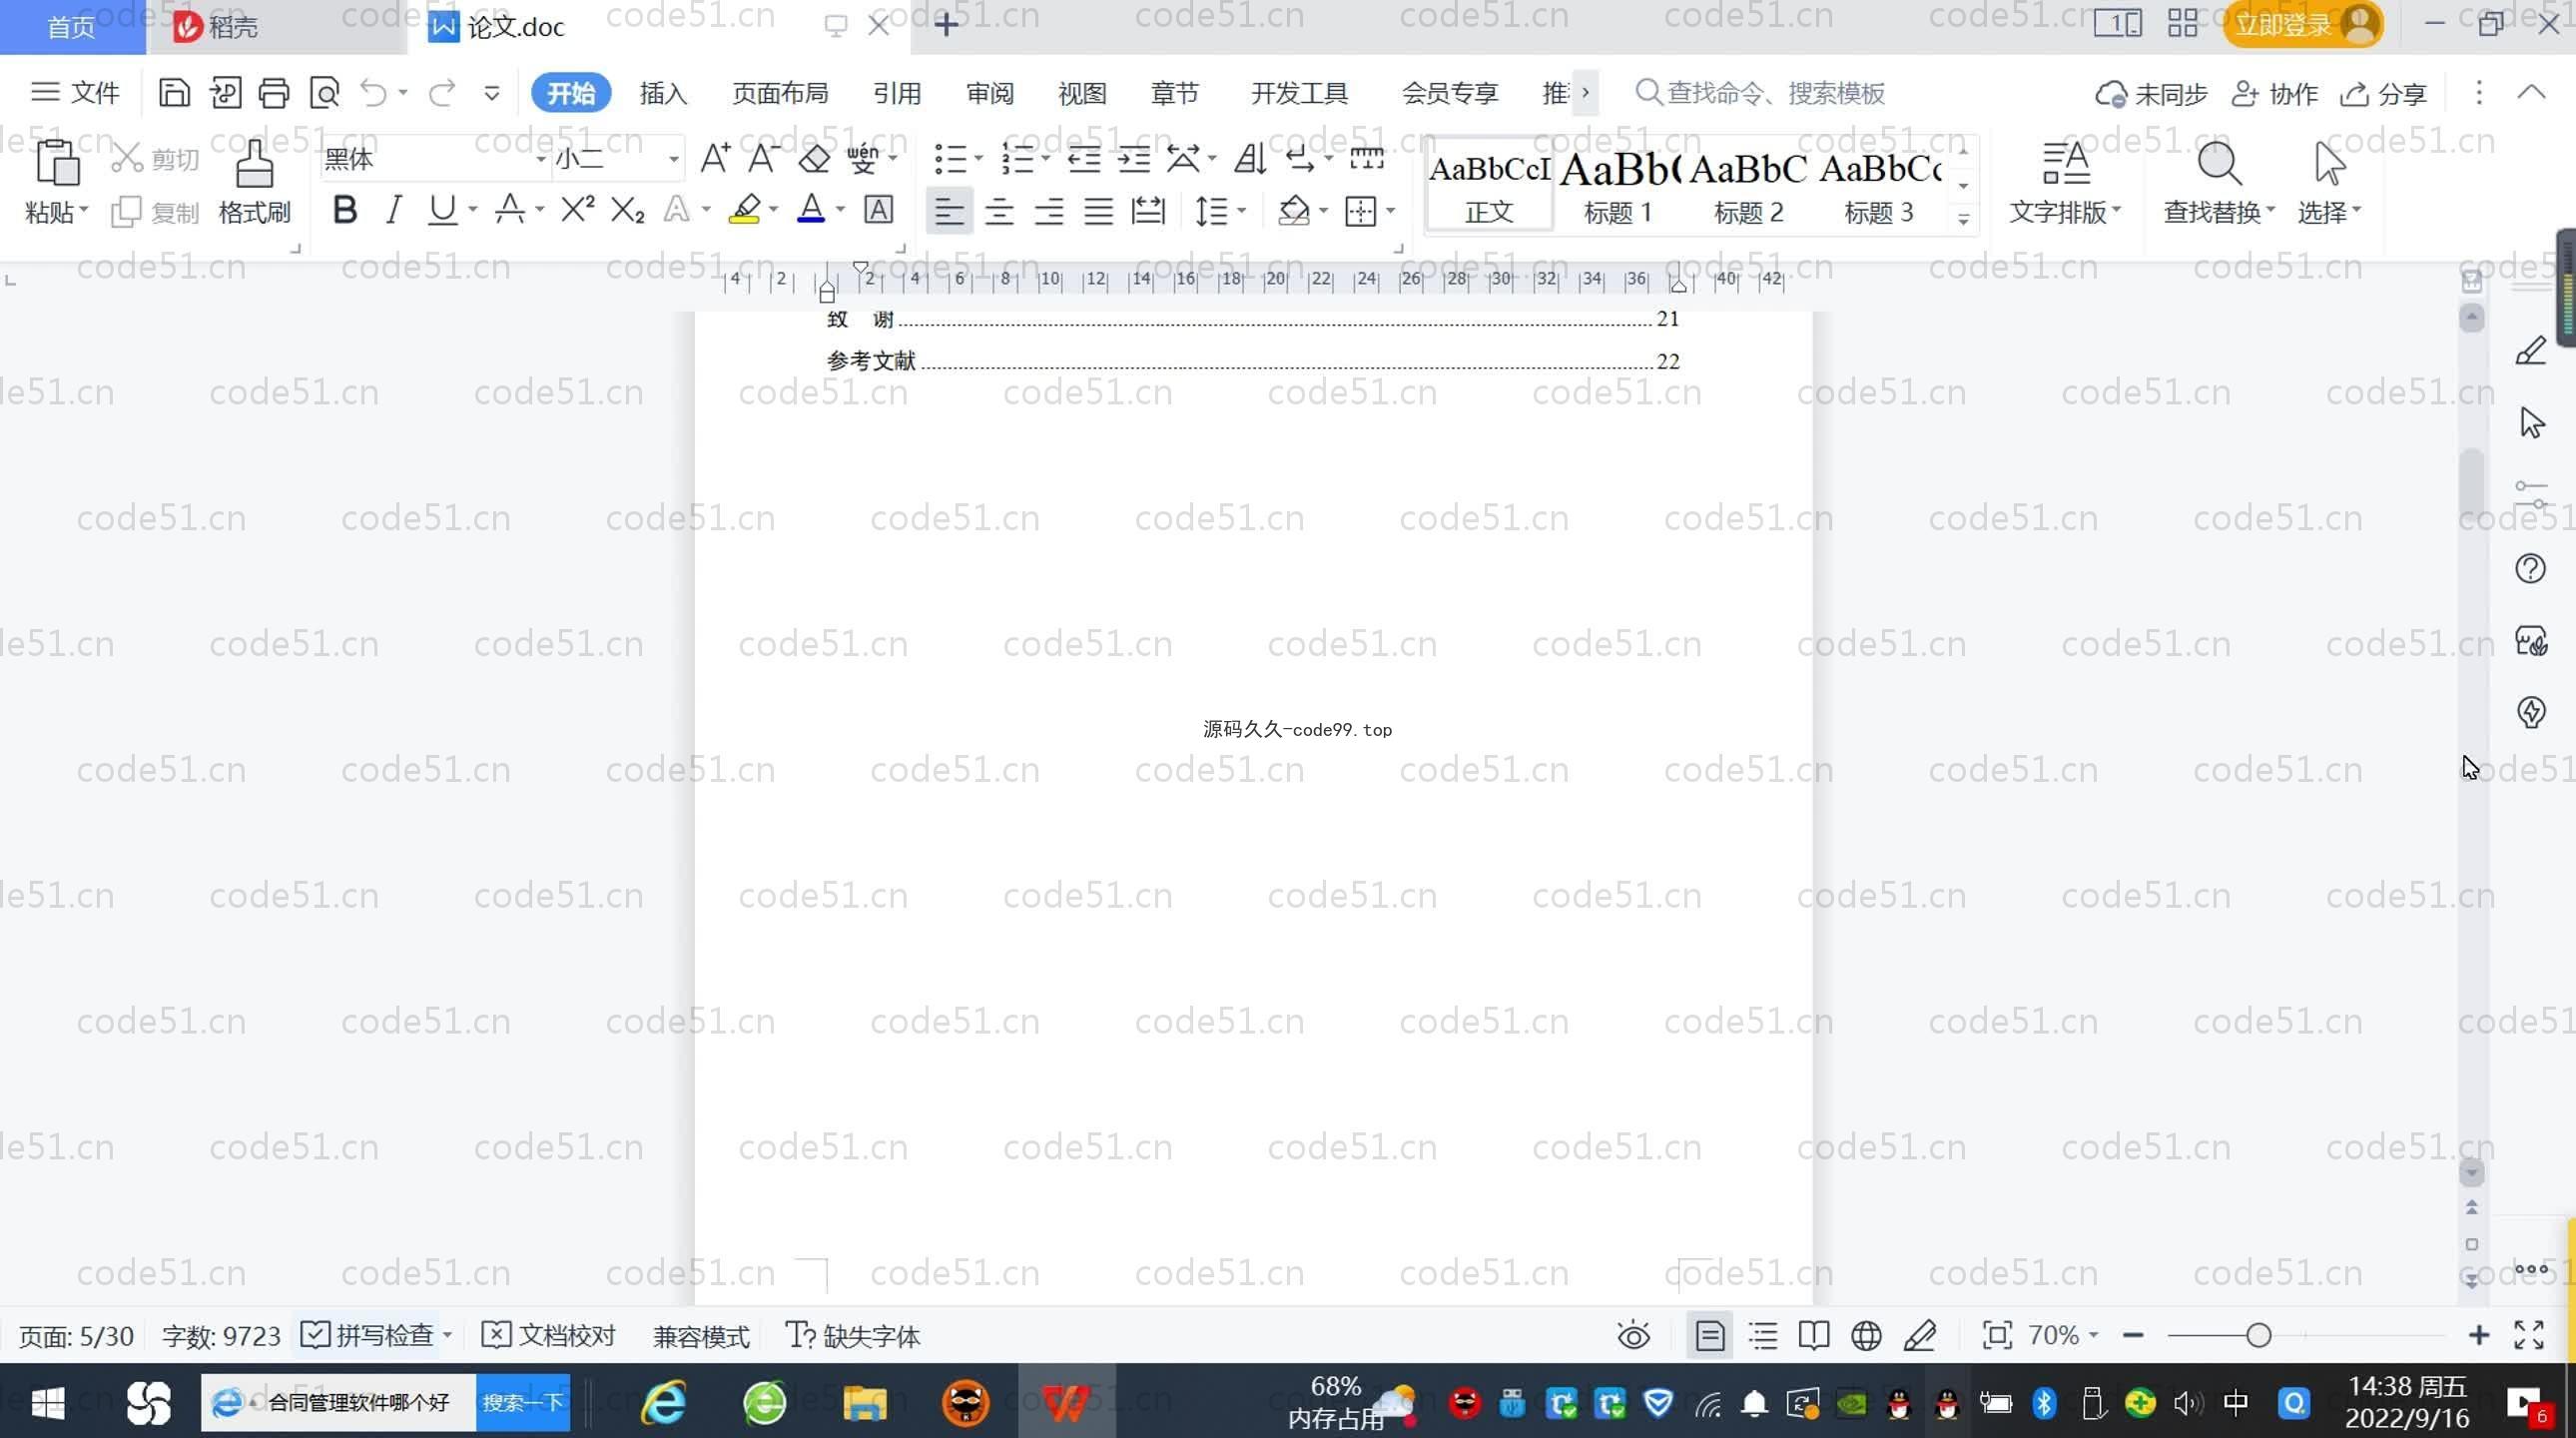Expand line spacing dropdown
Viewport: 2576px width, 1438px height.
click(1241, 211)
